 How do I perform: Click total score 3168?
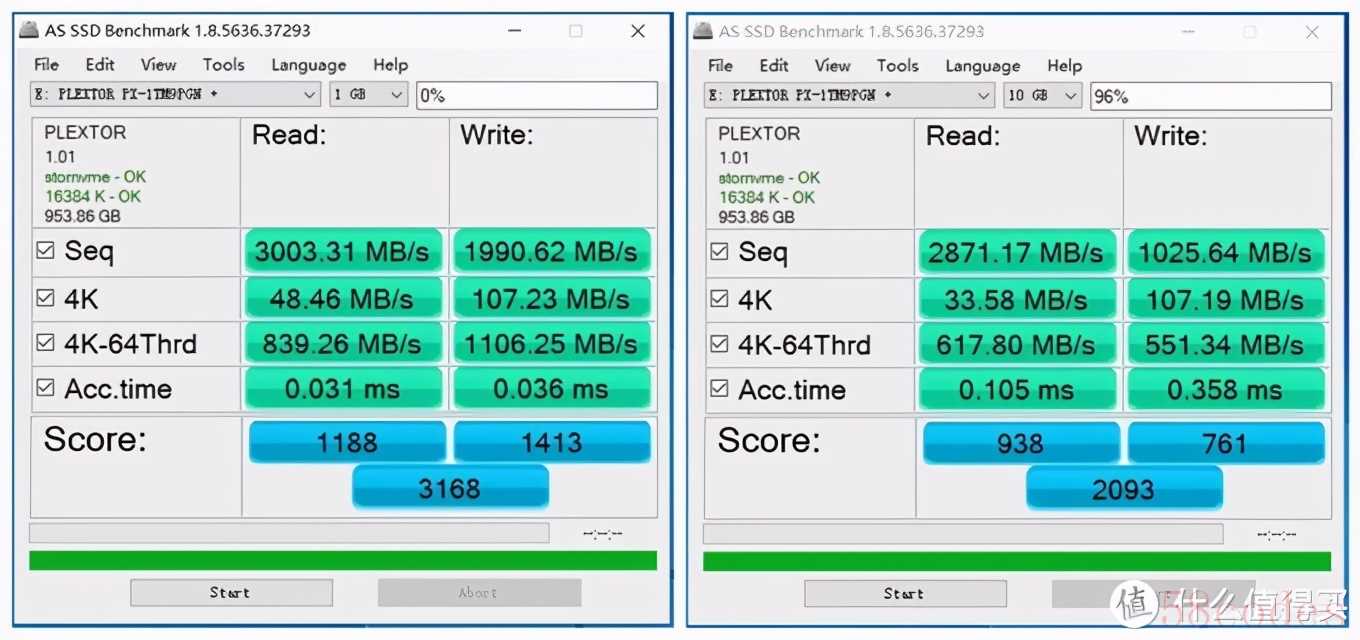(x=450, y=488)
